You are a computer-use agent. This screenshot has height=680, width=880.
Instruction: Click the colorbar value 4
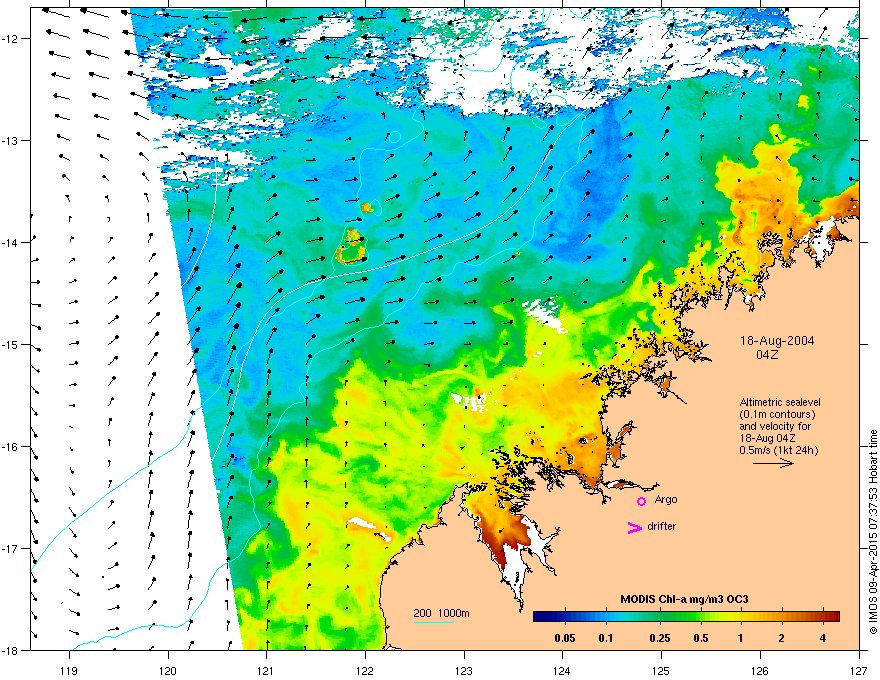coord(823,638)
